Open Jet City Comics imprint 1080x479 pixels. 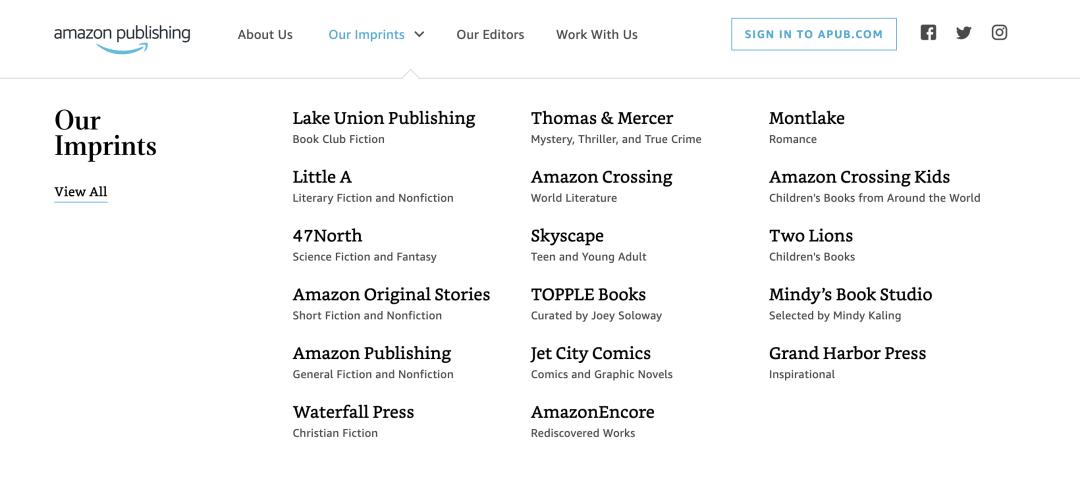click(591, 354)
